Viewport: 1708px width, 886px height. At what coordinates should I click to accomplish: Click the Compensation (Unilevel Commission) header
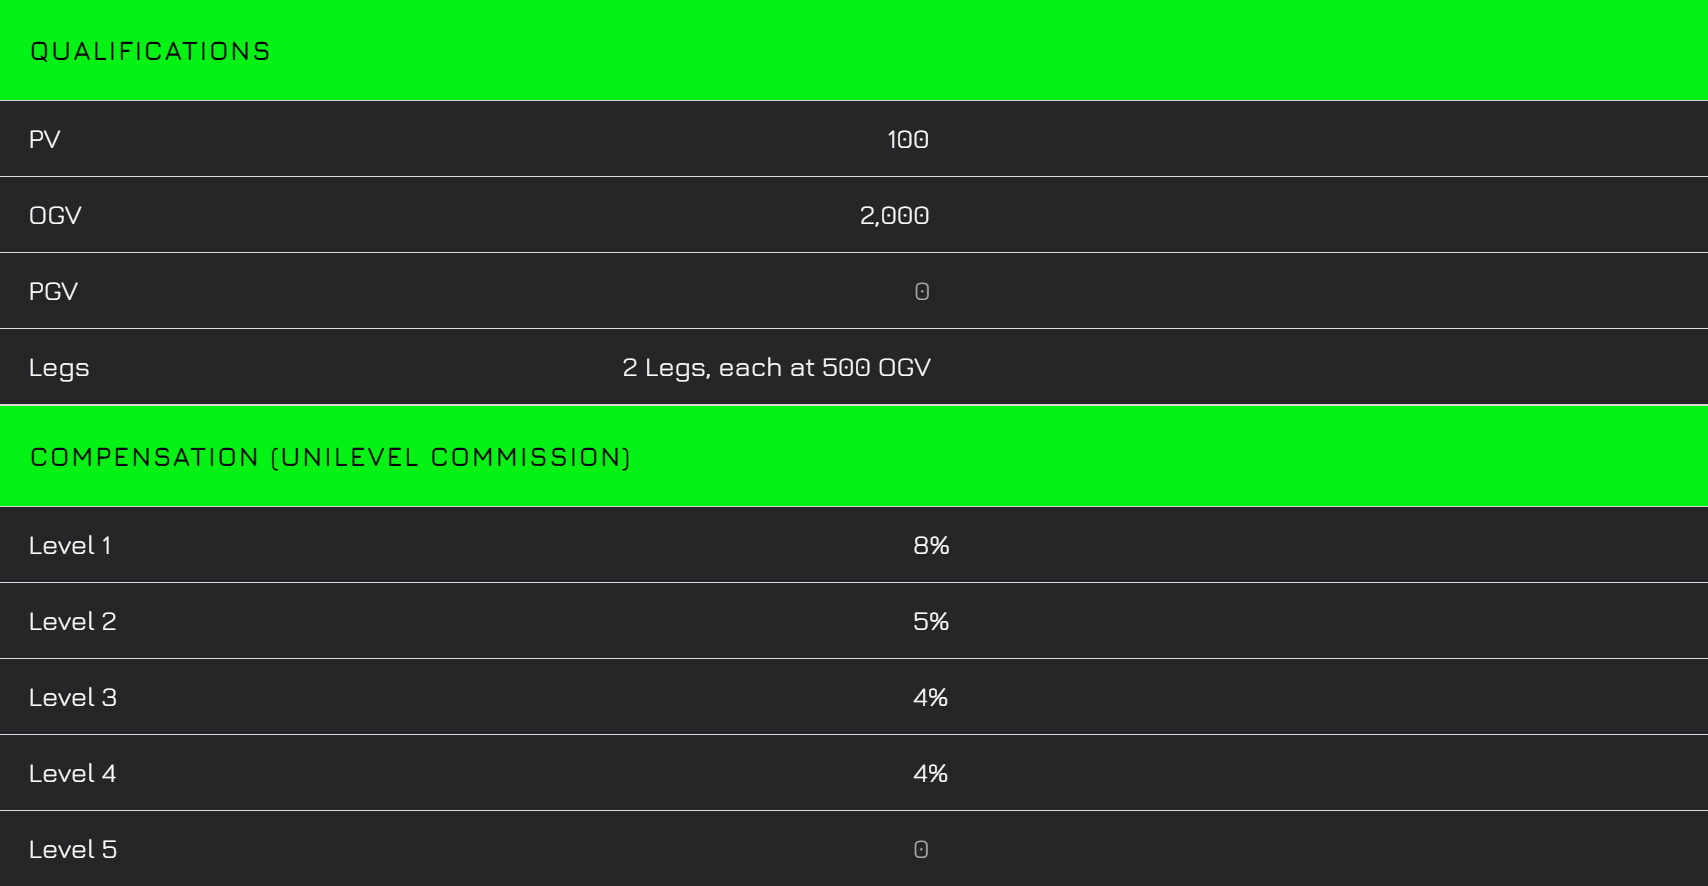point(330,457)
